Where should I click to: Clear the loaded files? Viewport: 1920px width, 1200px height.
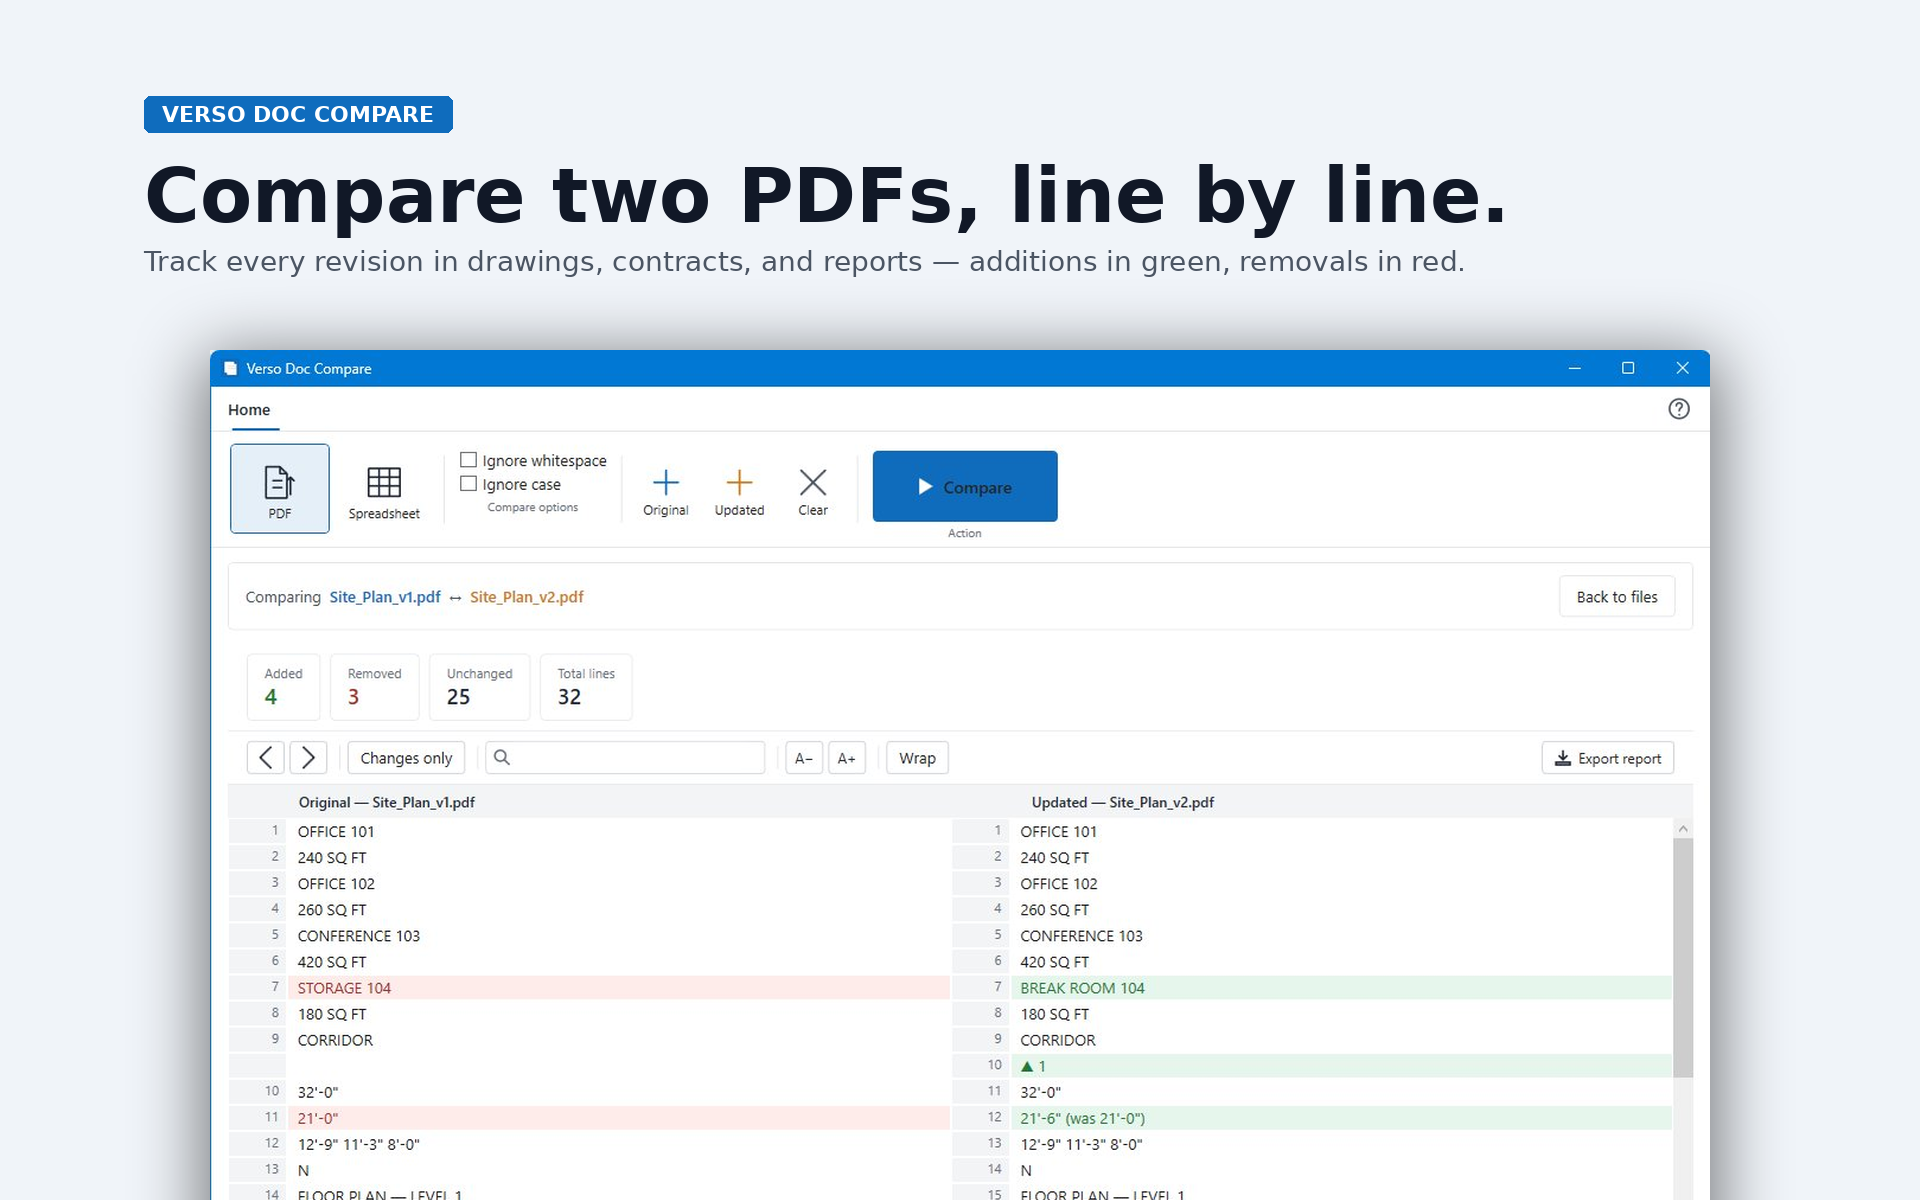coord(813,492)
